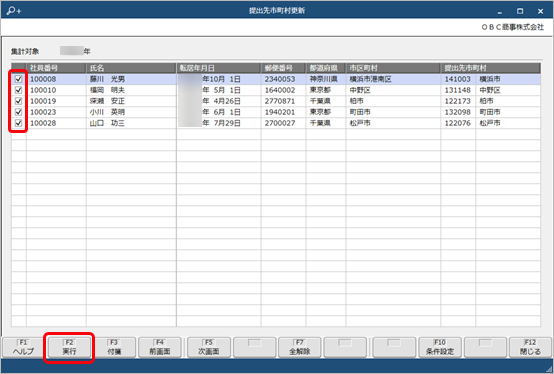Screen dimensions: 554x374
Task: Click the name 山口 功三
Action: pyautogui.click(x=107, y=123)
